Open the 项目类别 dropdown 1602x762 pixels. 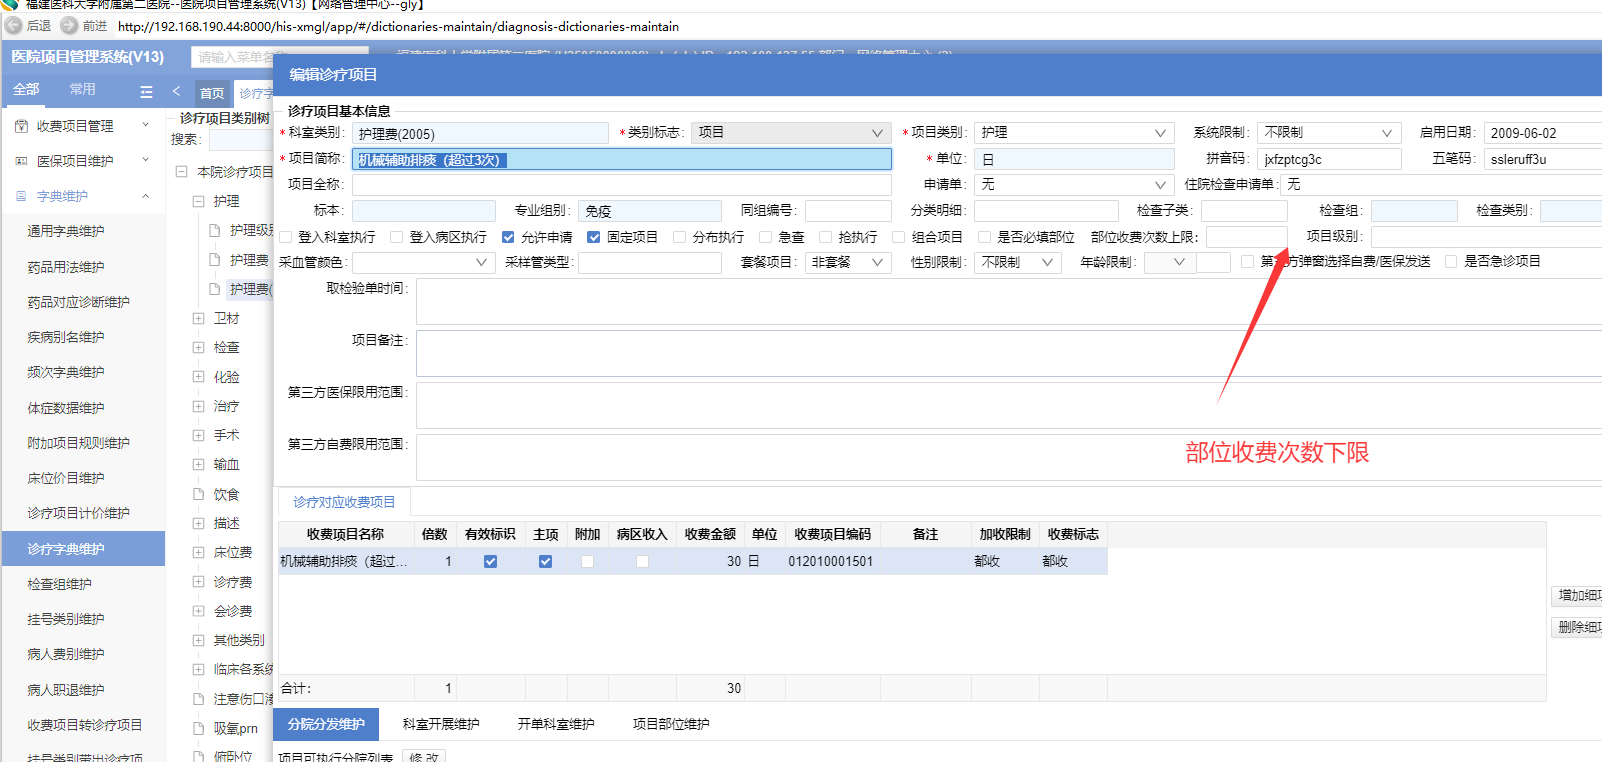[1074, 133]
